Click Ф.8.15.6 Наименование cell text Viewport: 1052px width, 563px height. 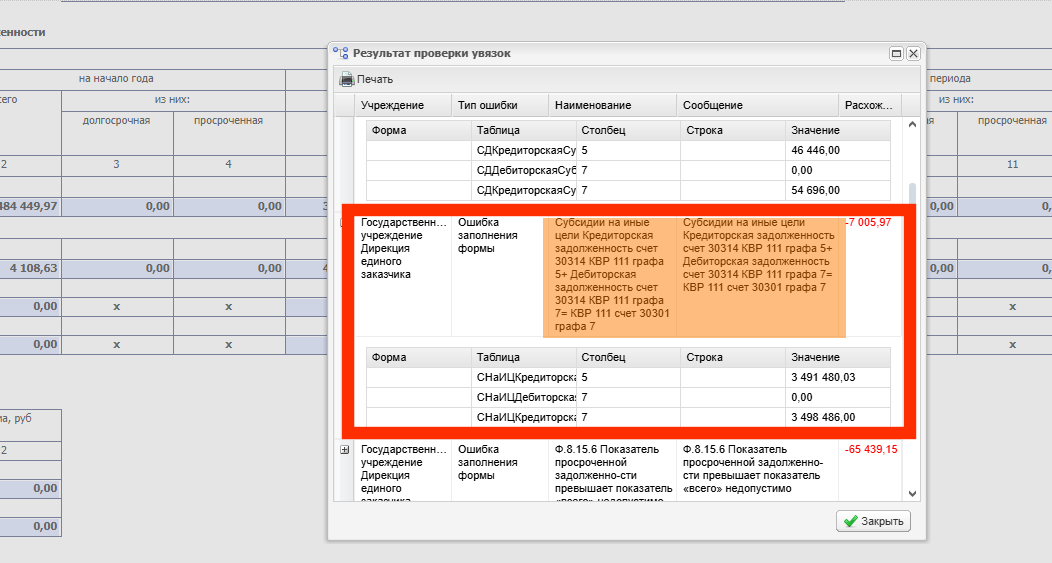point(613,472)
